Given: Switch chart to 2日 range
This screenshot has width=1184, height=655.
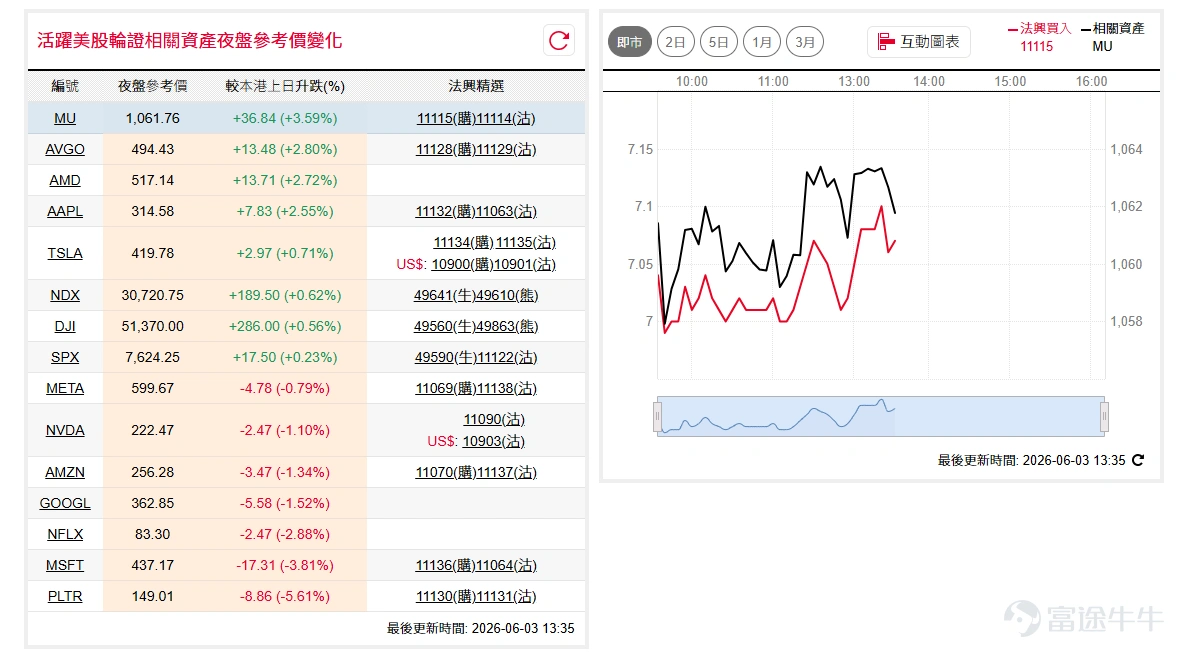Looking at the screenshot, I should coord(675,42).
